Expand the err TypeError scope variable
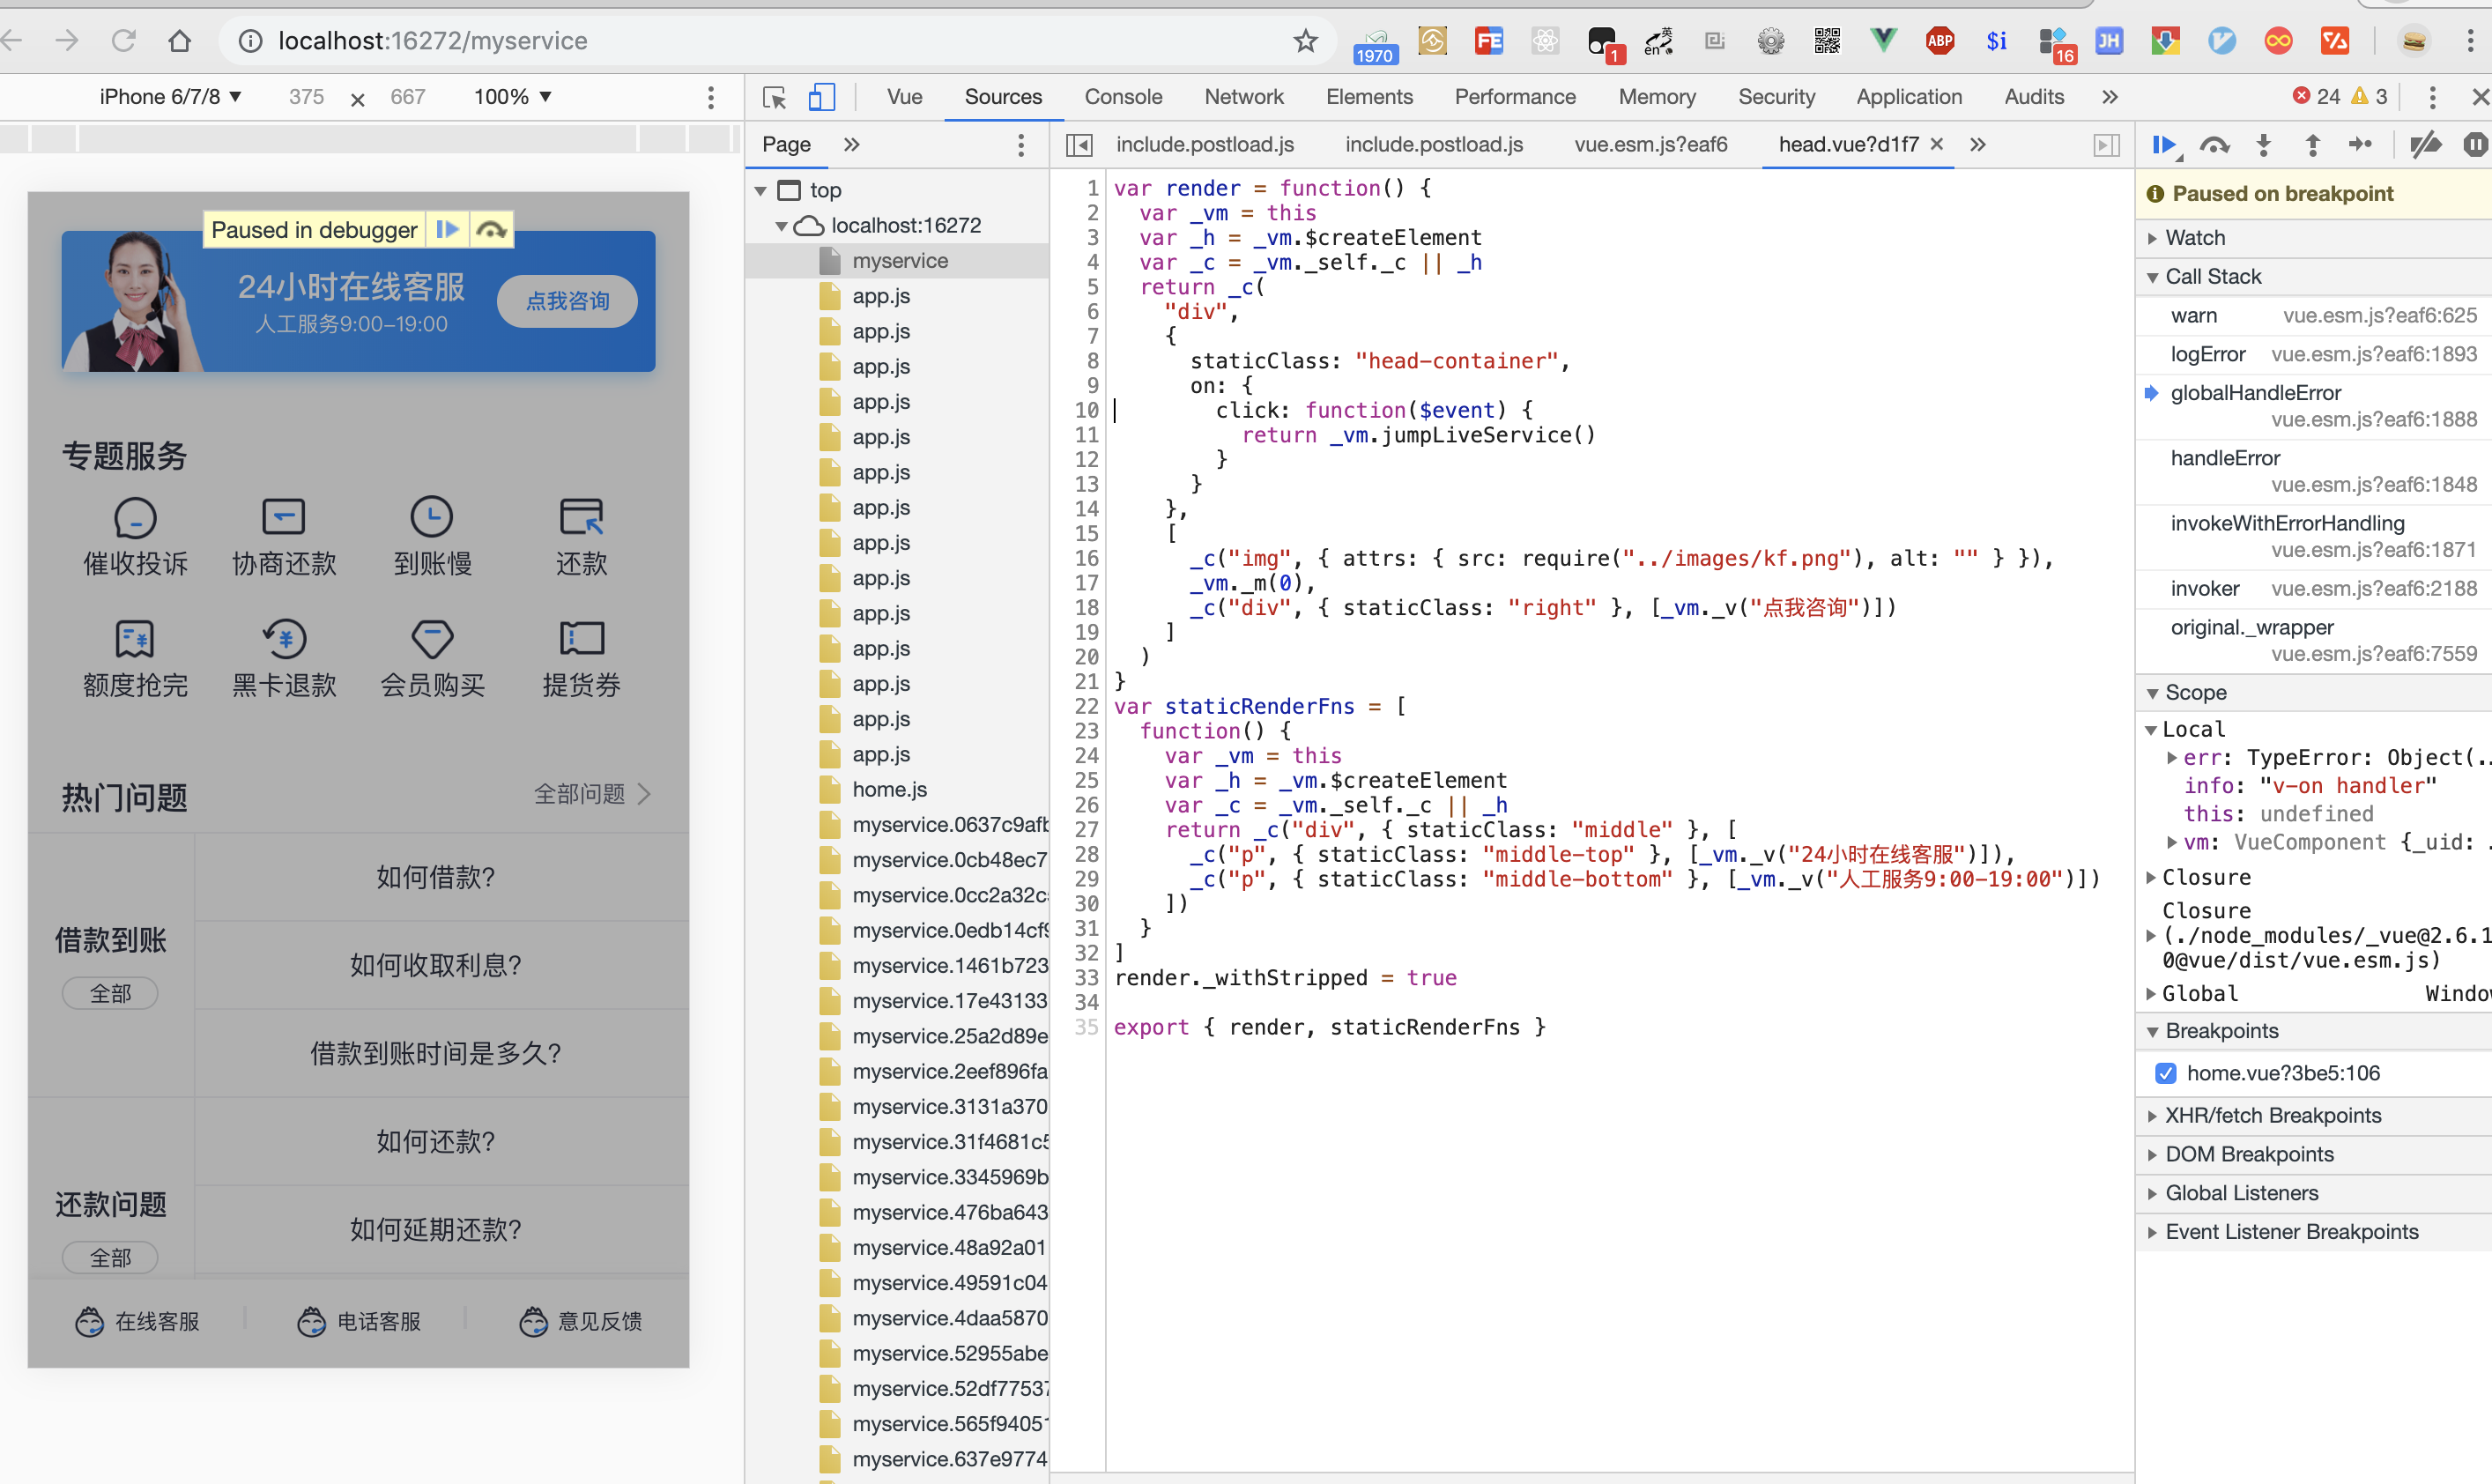 tap(2172, 758)
